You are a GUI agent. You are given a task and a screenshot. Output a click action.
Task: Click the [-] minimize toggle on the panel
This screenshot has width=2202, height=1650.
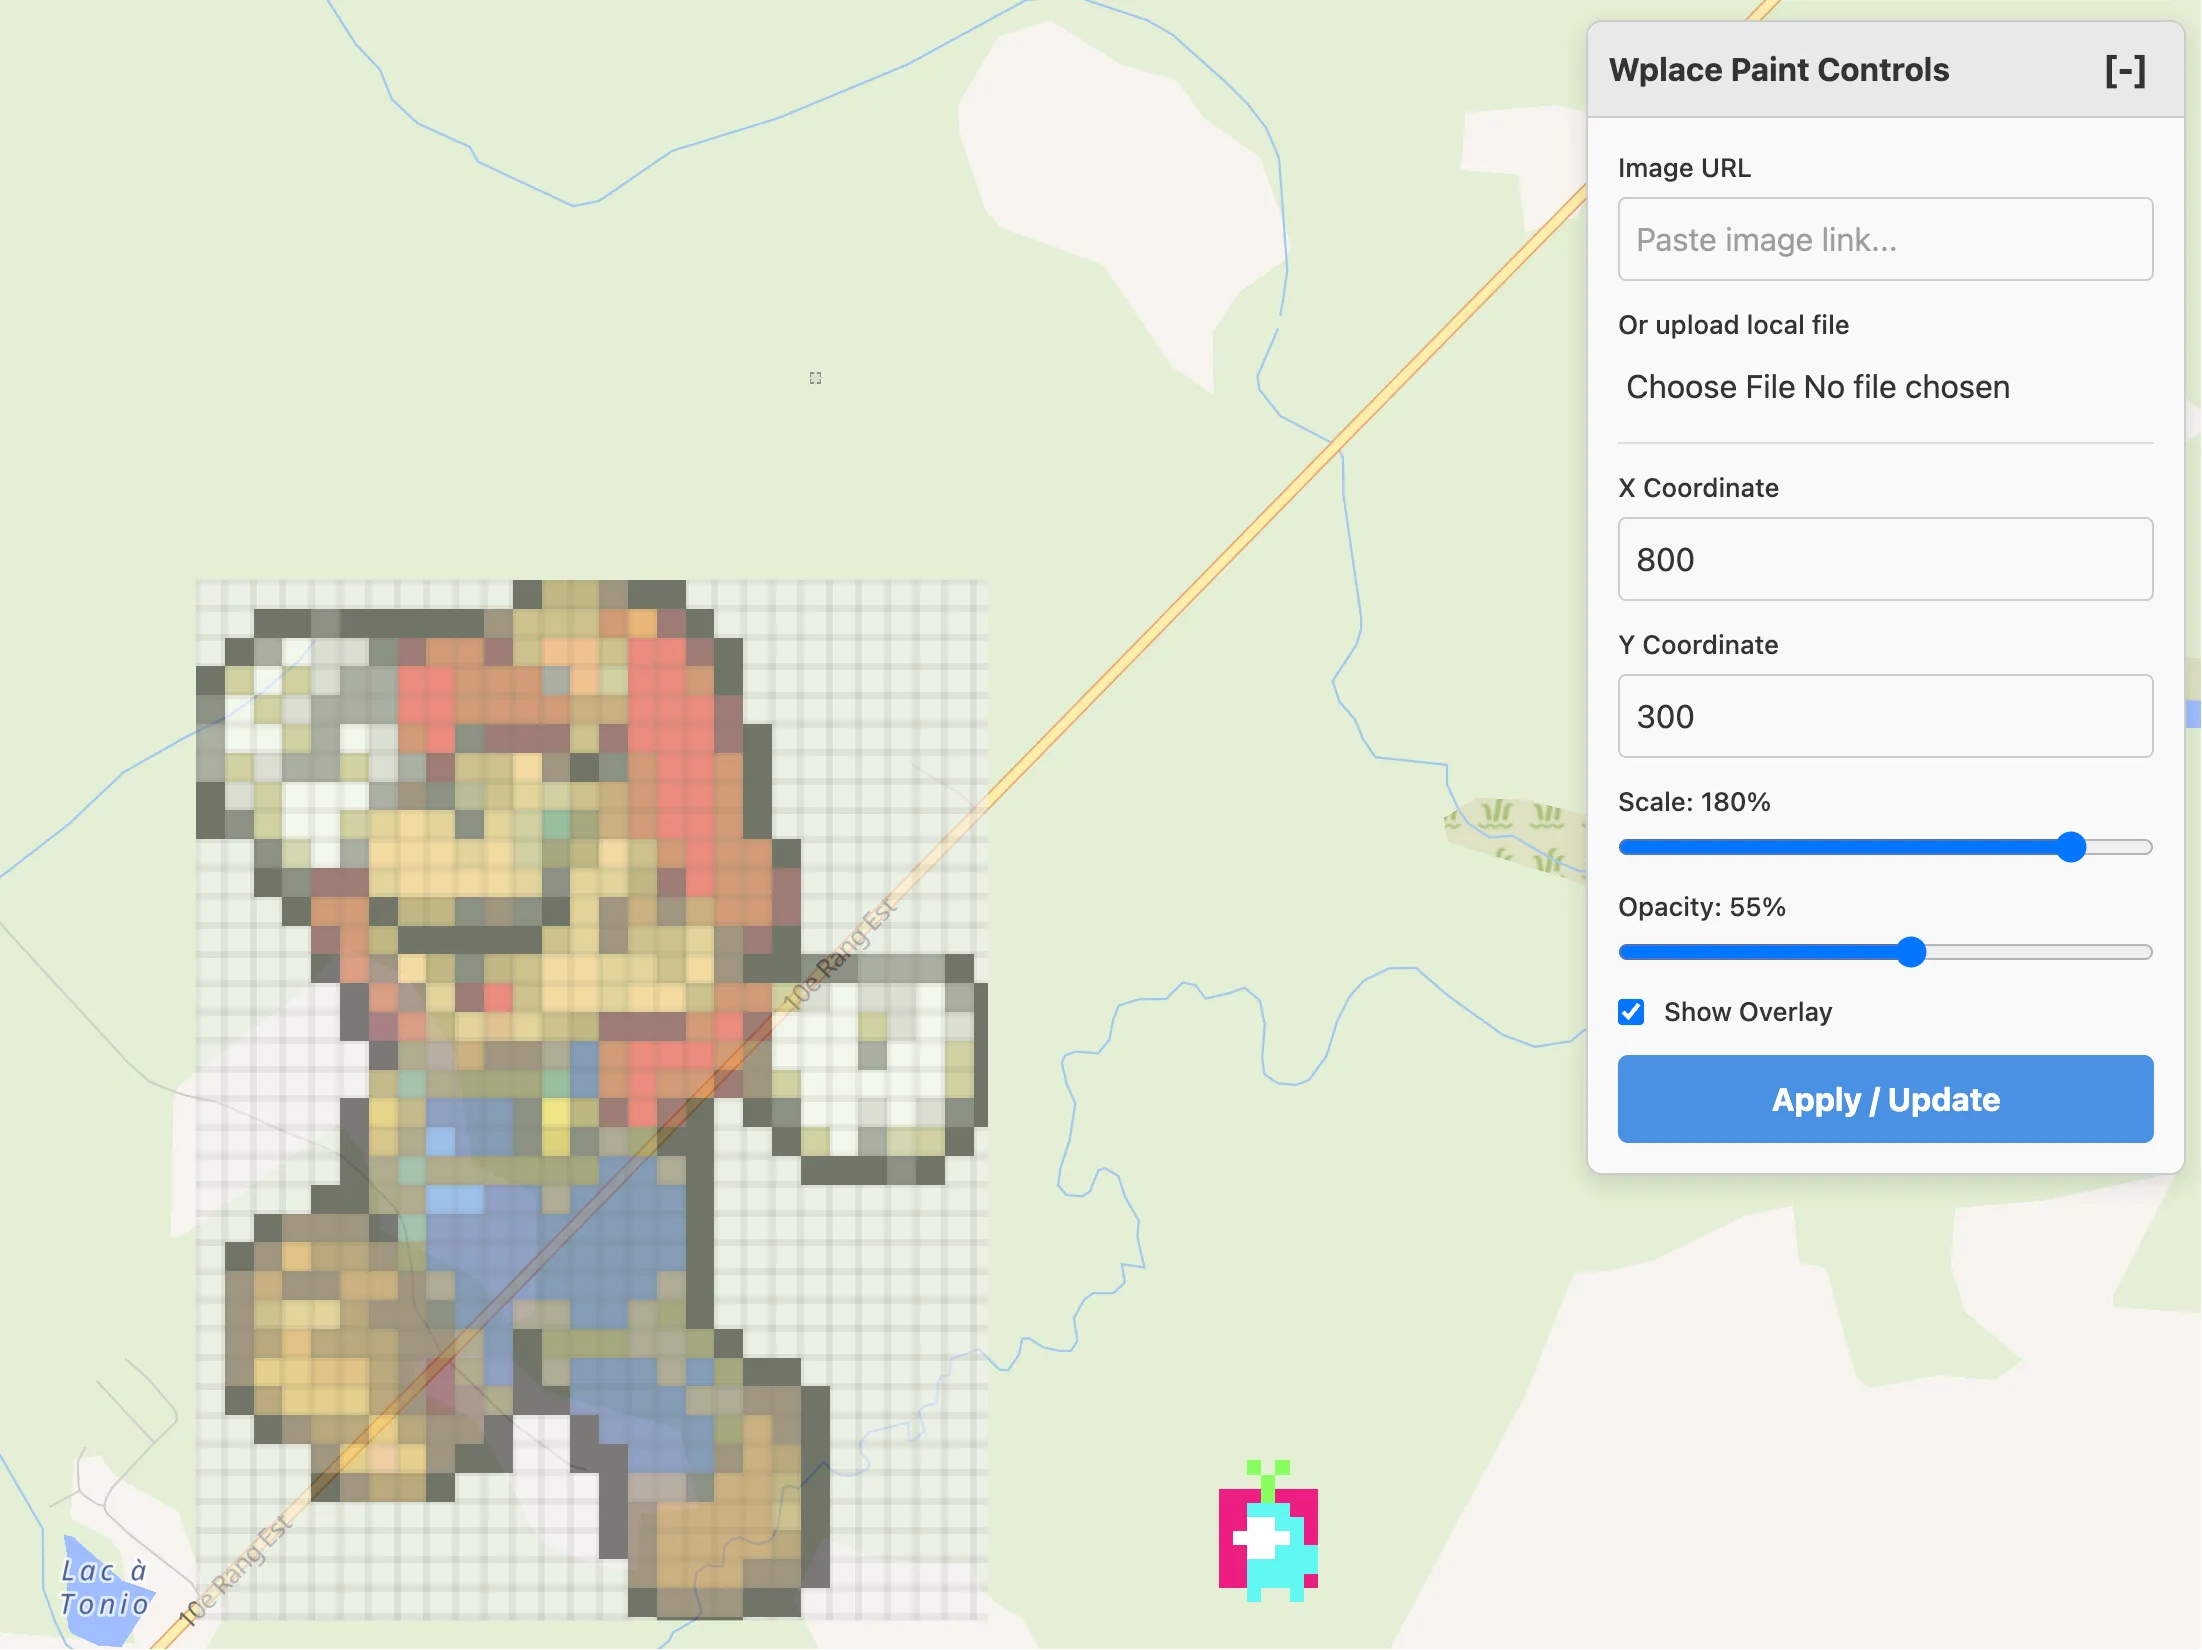click(2125, 70)
